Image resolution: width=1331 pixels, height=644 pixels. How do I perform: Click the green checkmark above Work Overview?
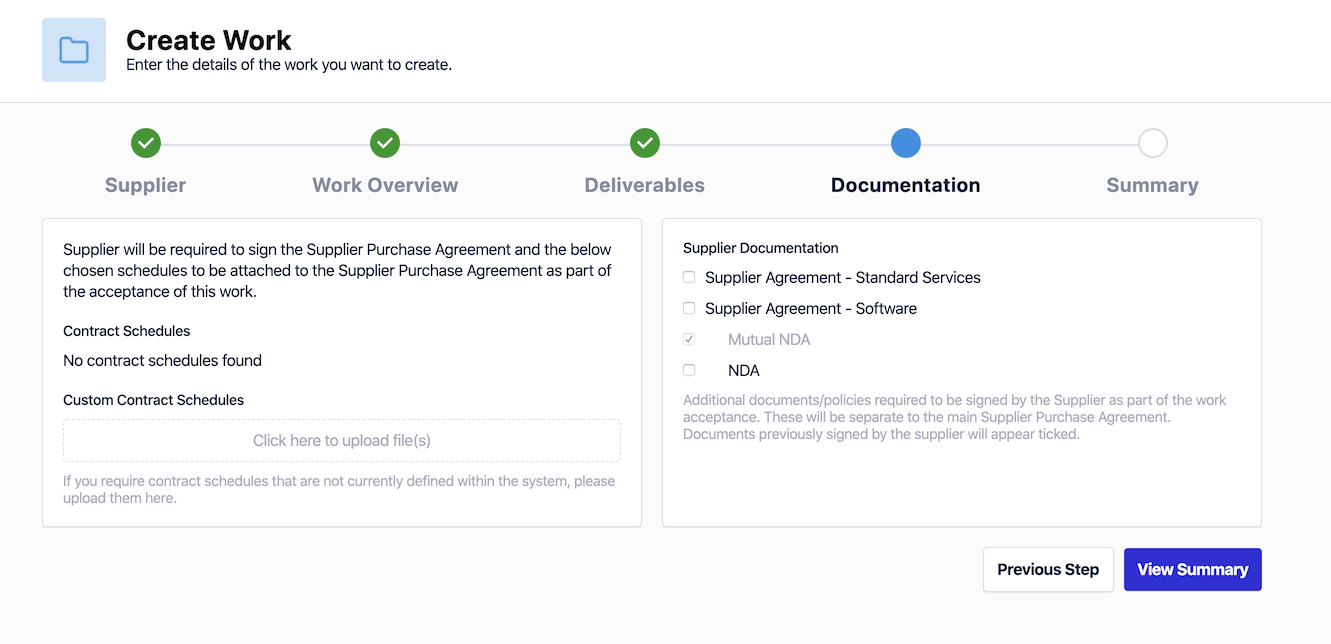385,143
